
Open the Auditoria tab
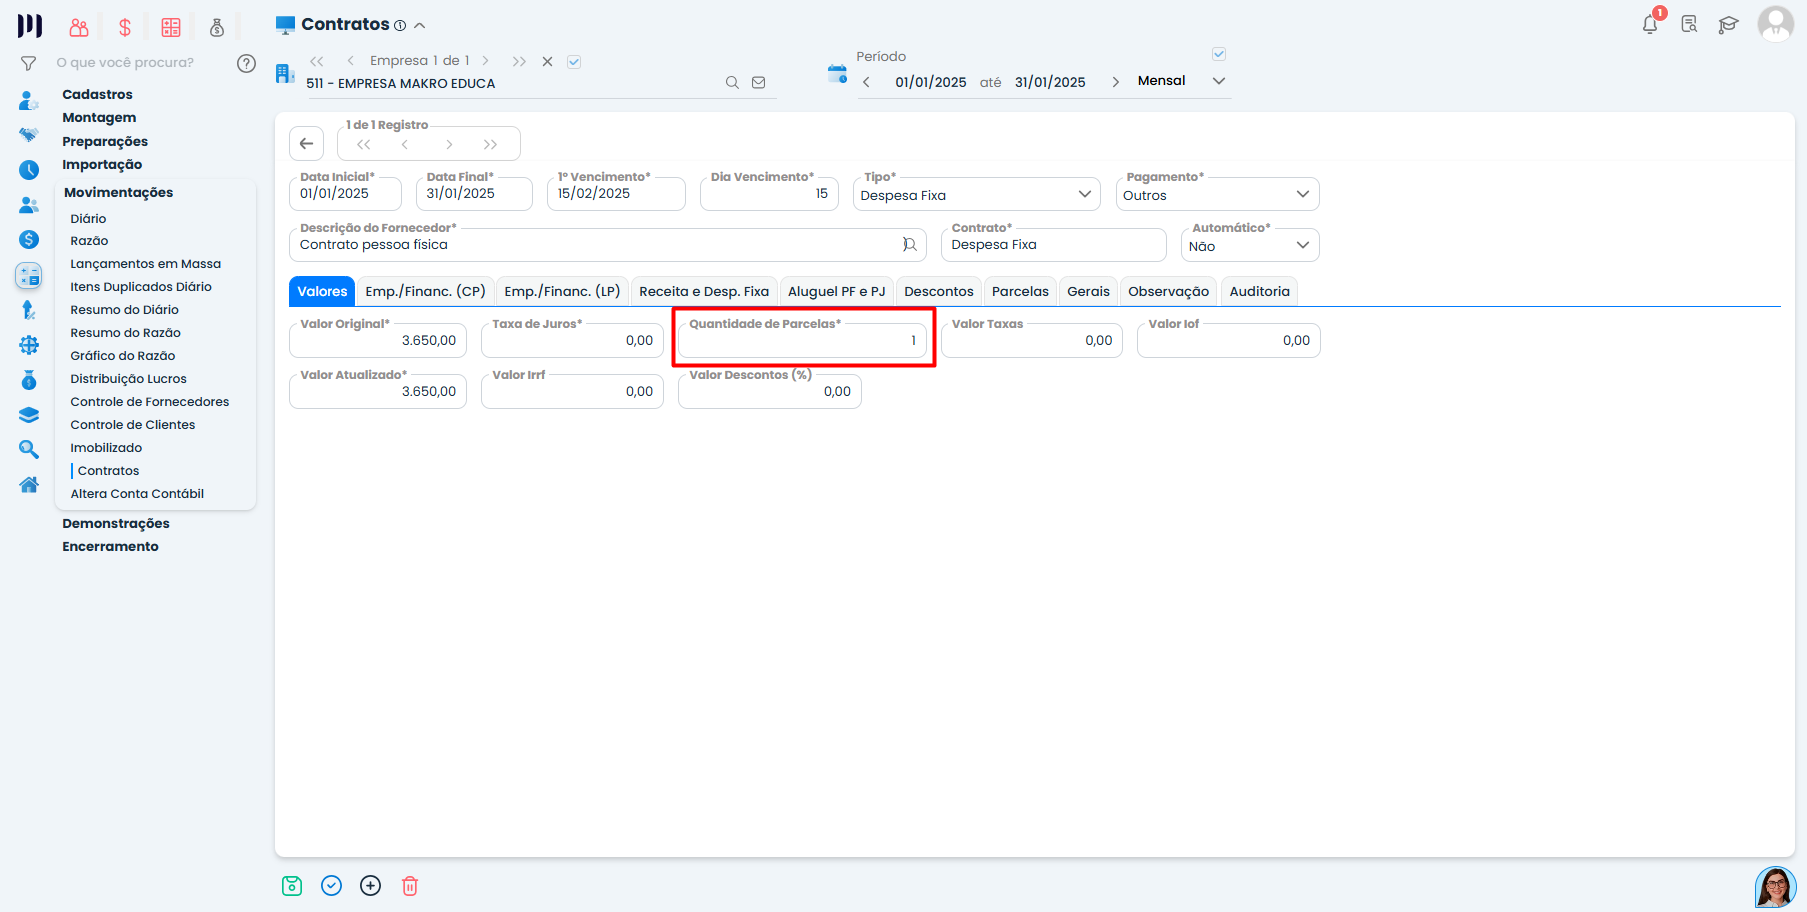pos(1259,292)
